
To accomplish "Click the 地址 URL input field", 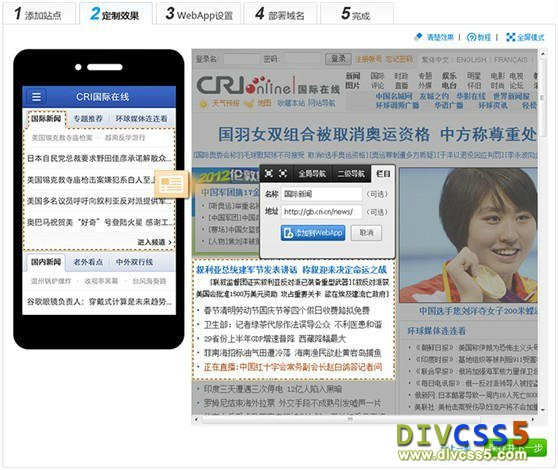I will coord(322,212).
